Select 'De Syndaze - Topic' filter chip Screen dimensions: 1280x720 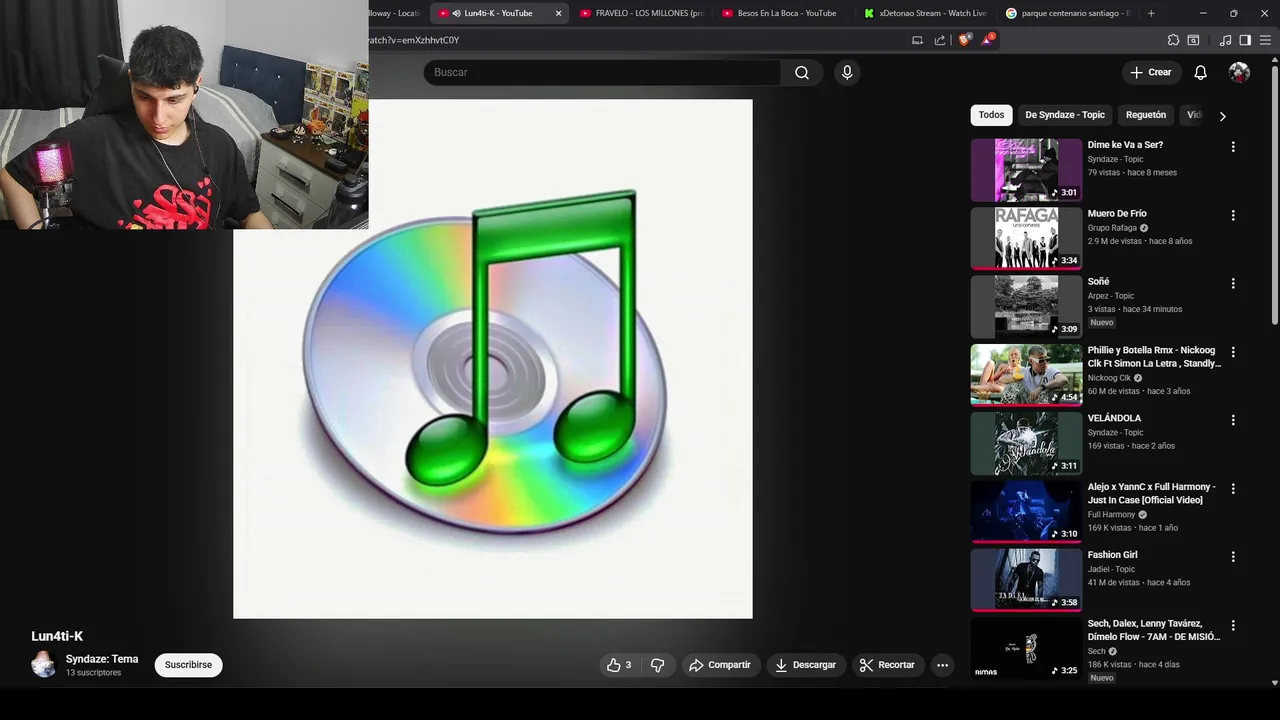click(x=1064, y=115)
